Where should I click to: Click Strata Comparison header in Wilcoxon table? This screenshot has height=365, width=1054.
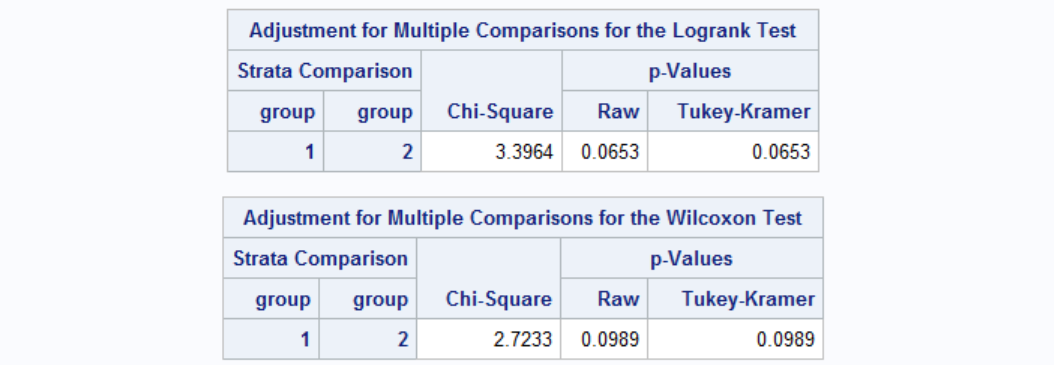coord(320,258)
